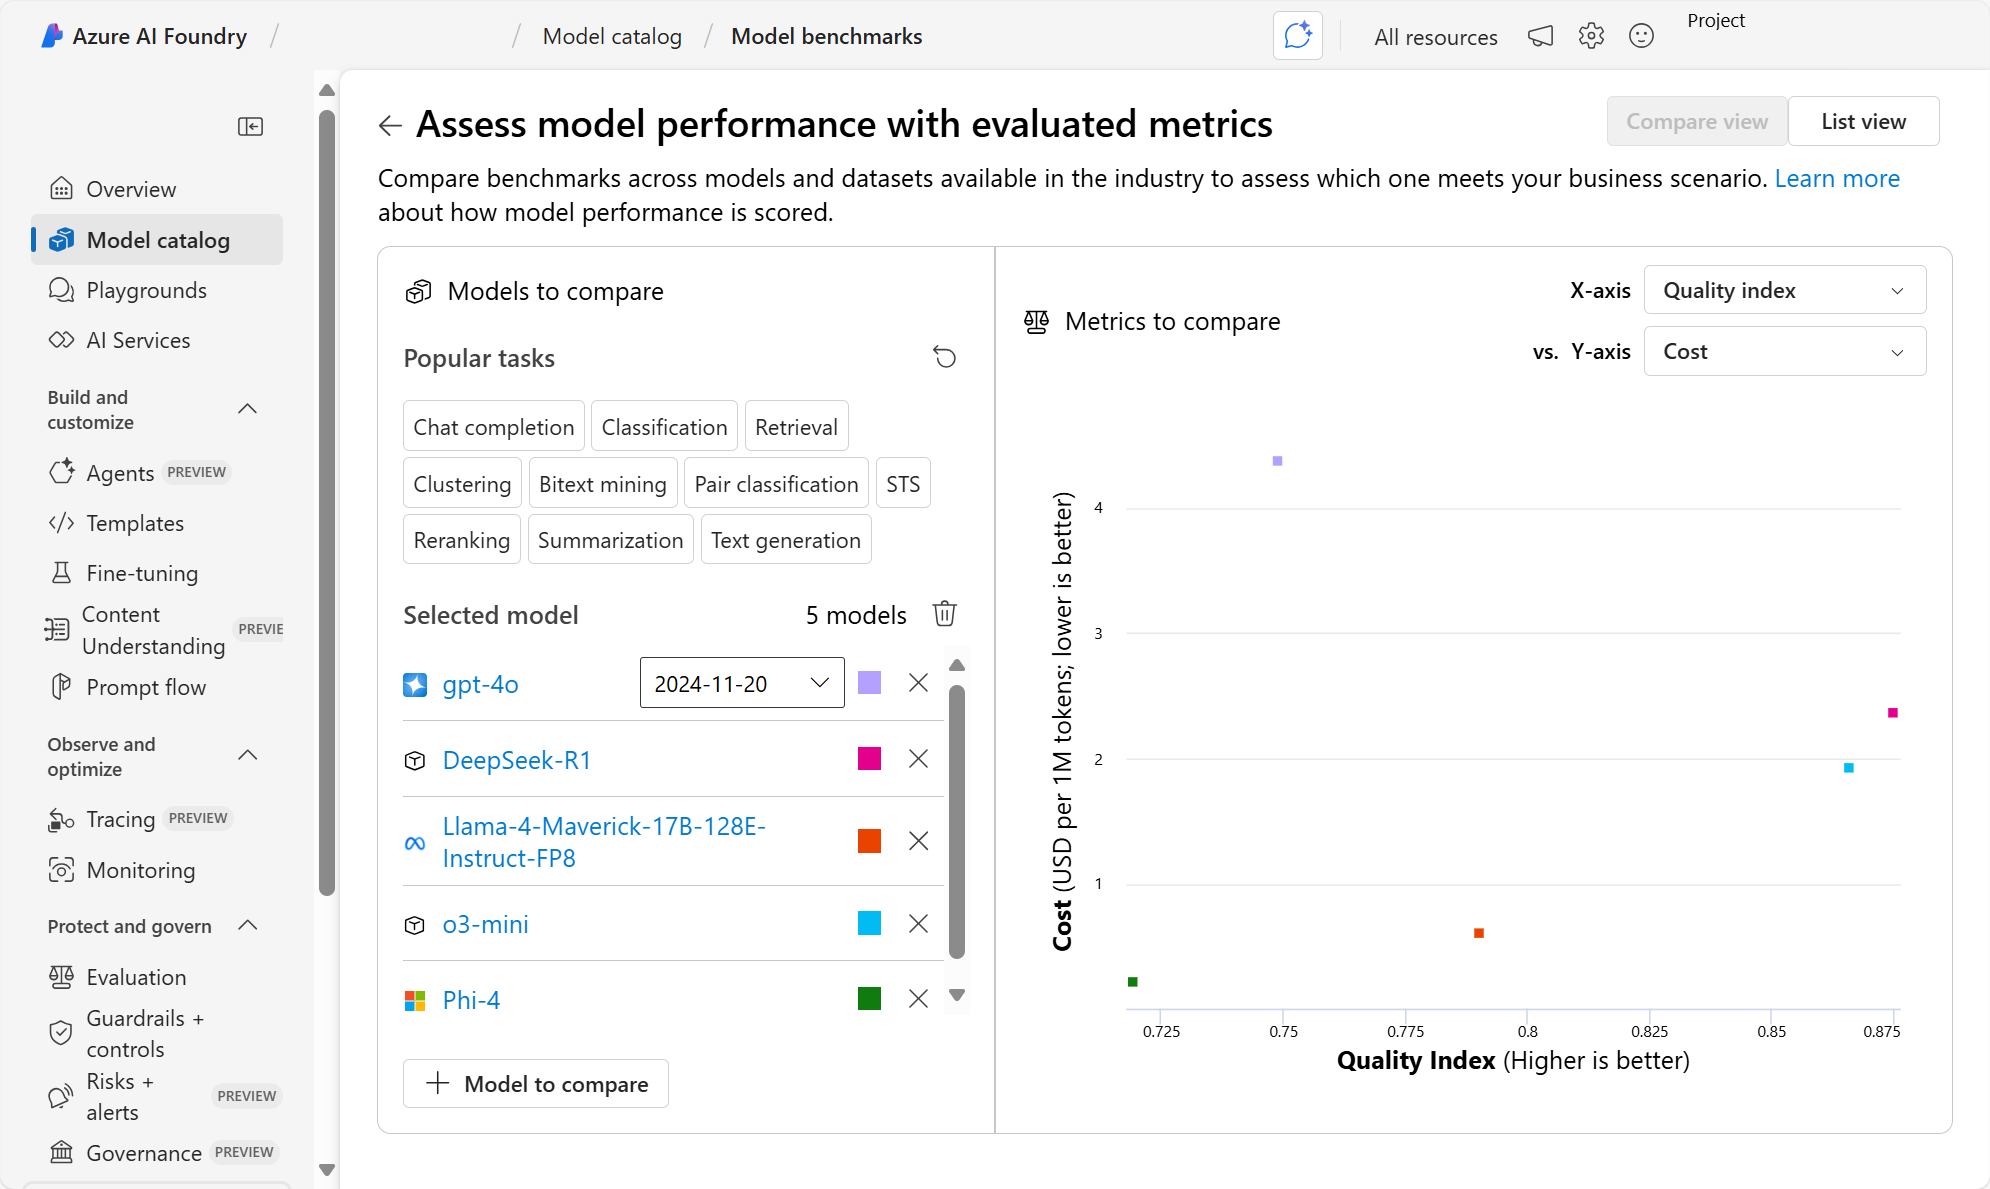The width and height of the screenshot is (1990, 1189).
Task: Collapse the left sidebar panel icon
Action: (250, 126)
